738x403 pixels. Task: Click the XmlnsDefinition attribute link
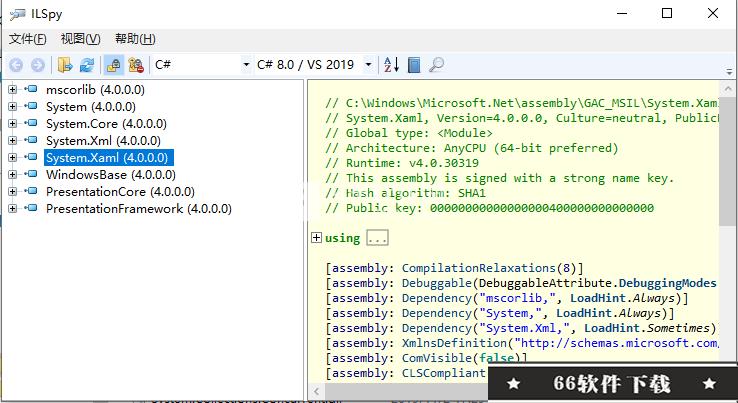(x=454, y=343)
